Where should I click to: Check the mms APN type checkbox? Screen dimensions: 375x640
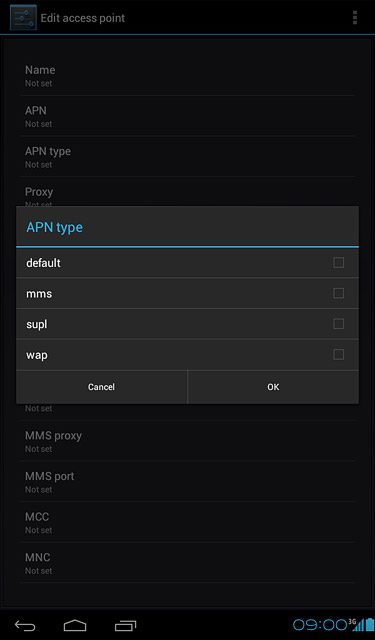[338, 293]
